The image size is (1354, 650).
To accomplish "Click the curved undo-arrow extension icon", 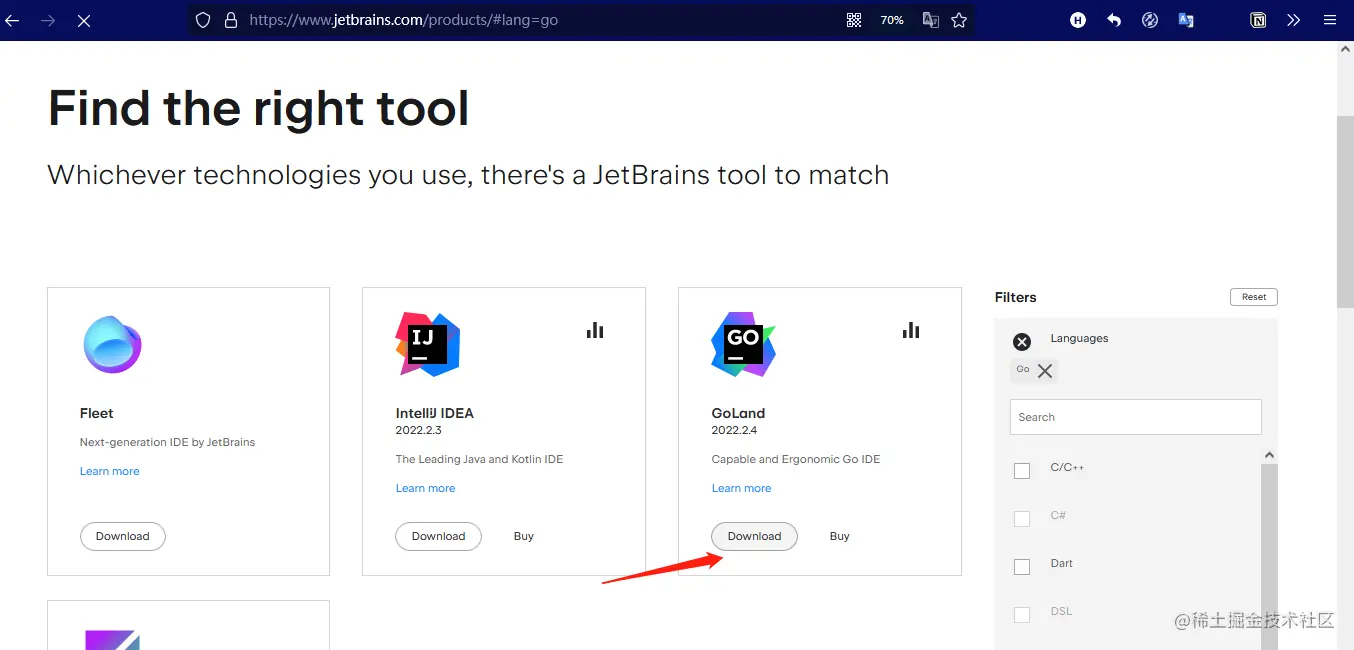I will point(1114,20).
